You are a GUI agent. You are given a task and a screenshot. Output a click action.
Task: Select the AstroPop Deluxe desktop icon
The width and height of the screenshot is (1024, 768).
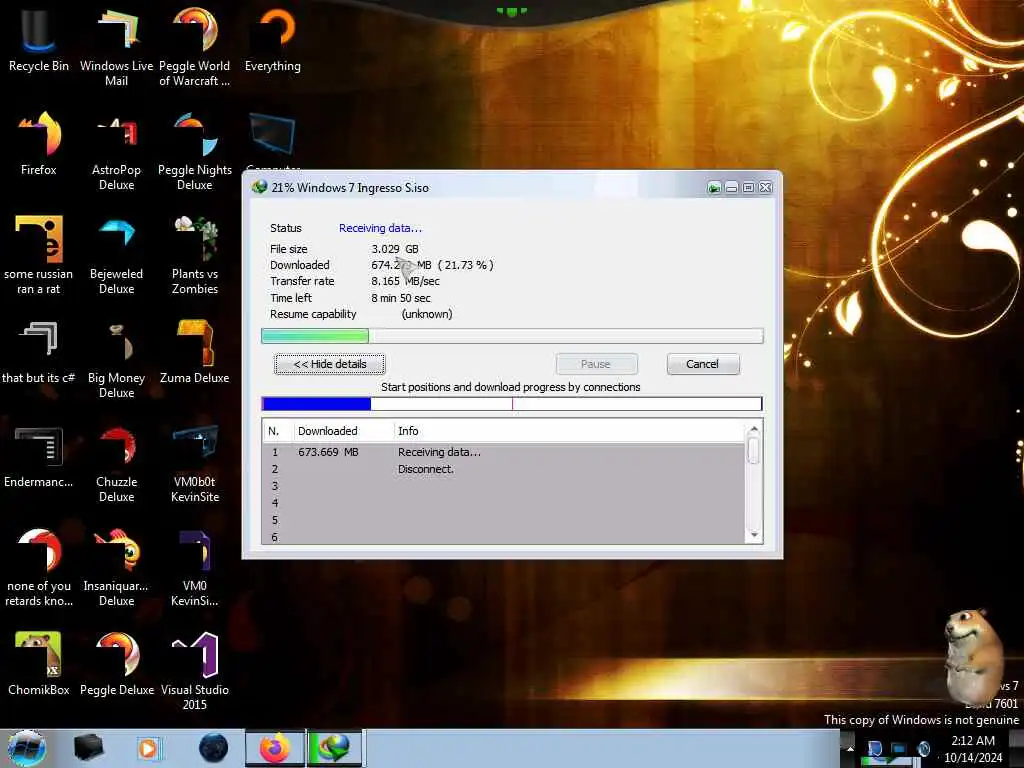[116, 151]
